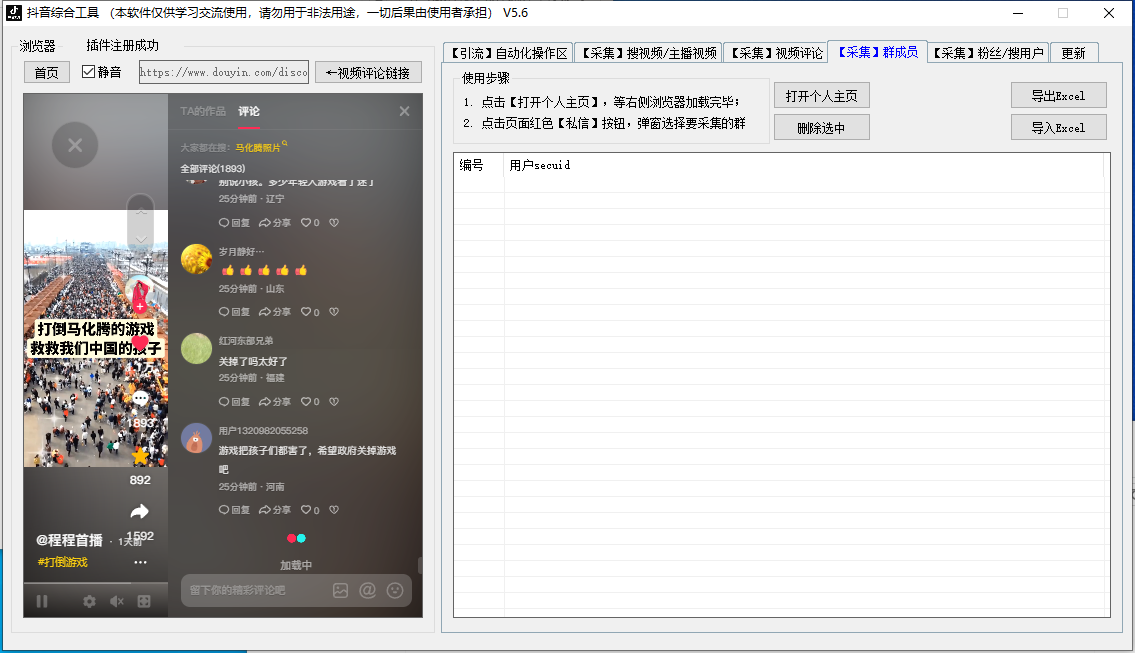Focus the douyin URL address field
The height and width of the screenshot is (653, 1135).
pyautogui.click(x=224, y=72)
